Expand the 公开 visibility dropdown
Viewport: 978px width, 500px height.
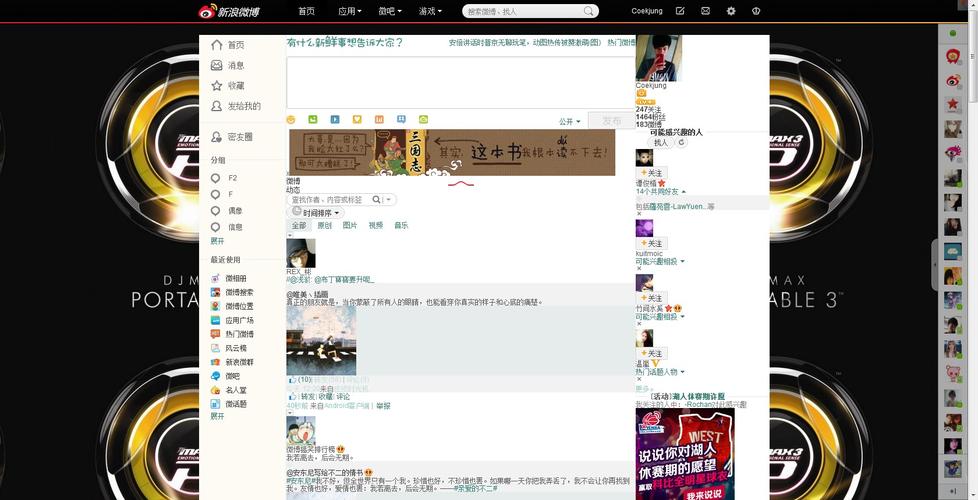[569, 122]
